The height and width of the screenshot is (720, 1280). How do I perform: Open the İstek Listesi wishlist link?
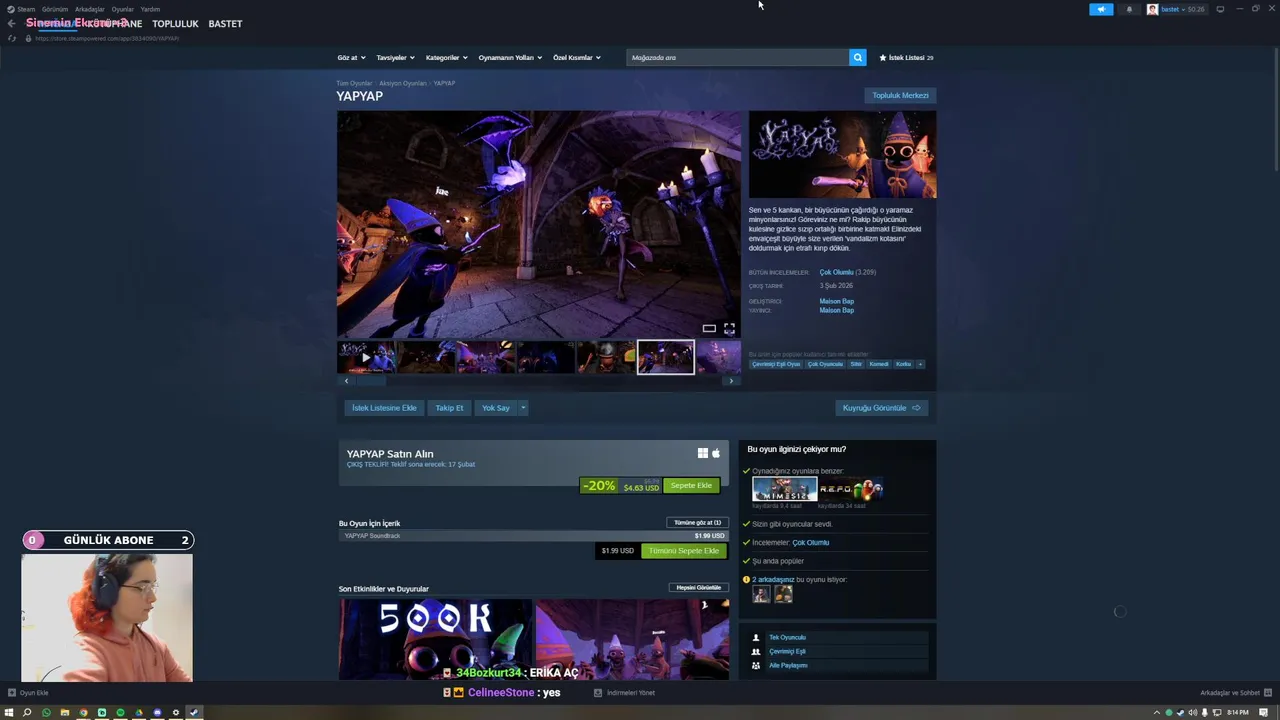906,57
